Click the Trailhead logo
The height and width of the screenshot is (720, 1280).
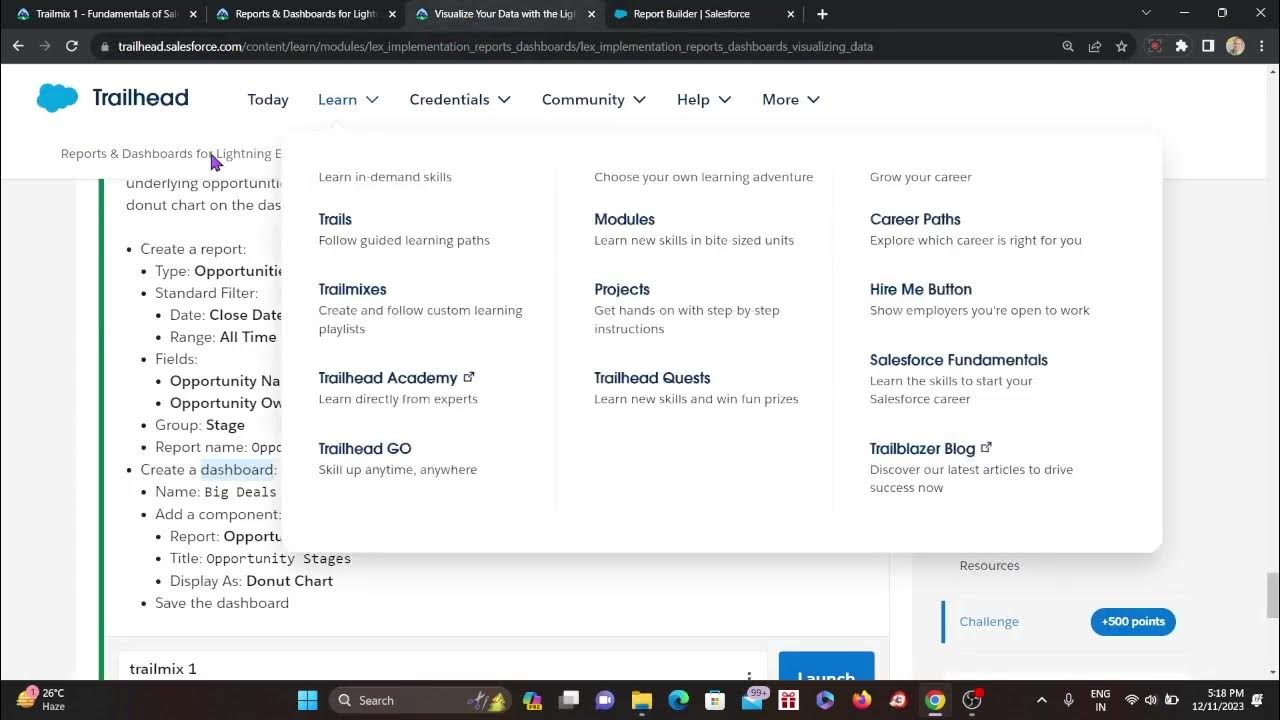click(x=112, y=98)
